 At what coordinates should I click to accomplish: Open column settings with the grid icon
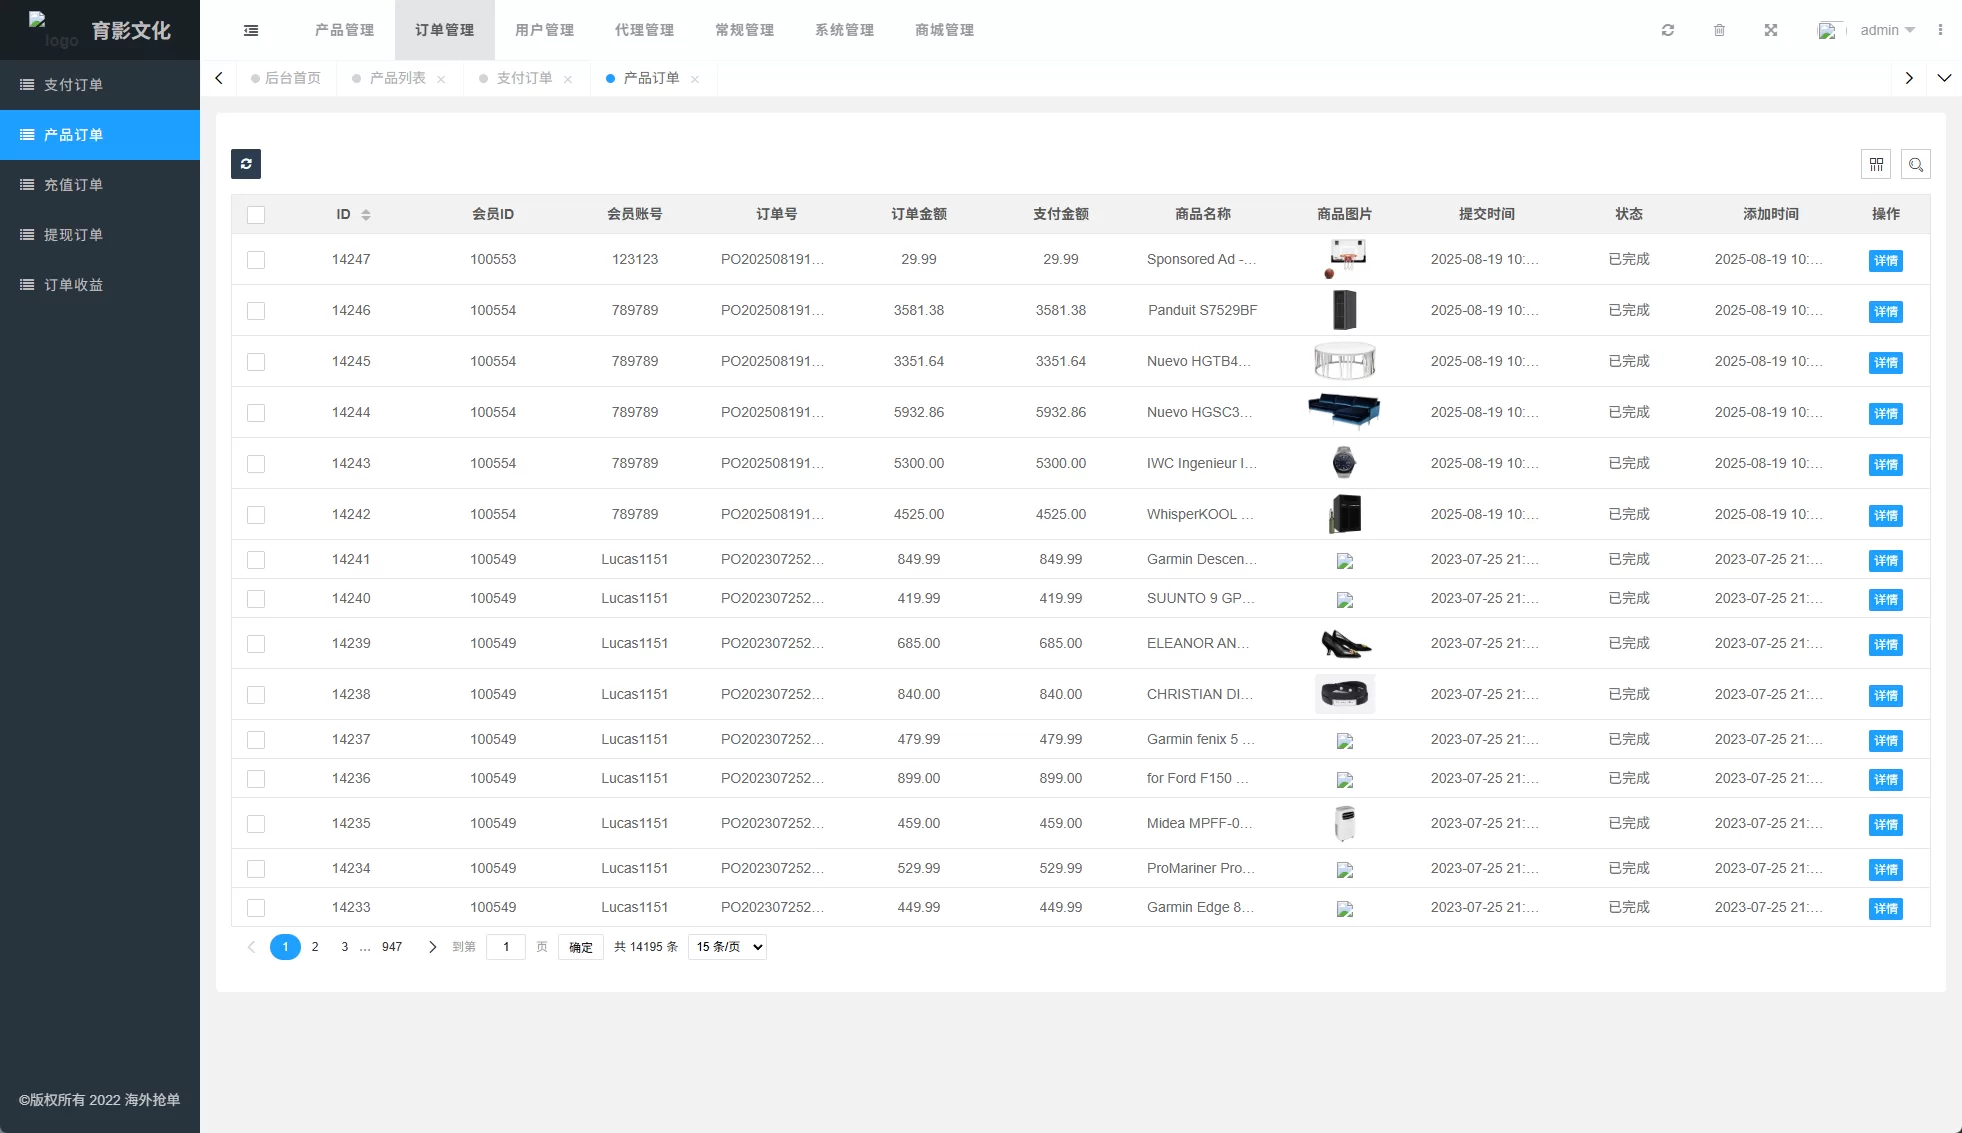point(1877,164)
